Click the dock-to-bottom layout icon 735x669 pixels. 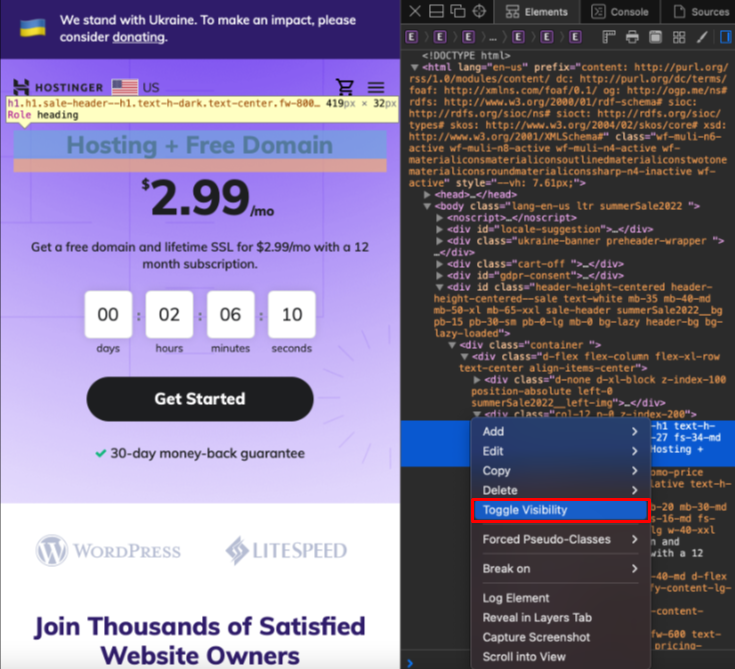pyautogui.click(x=435, y=11)
